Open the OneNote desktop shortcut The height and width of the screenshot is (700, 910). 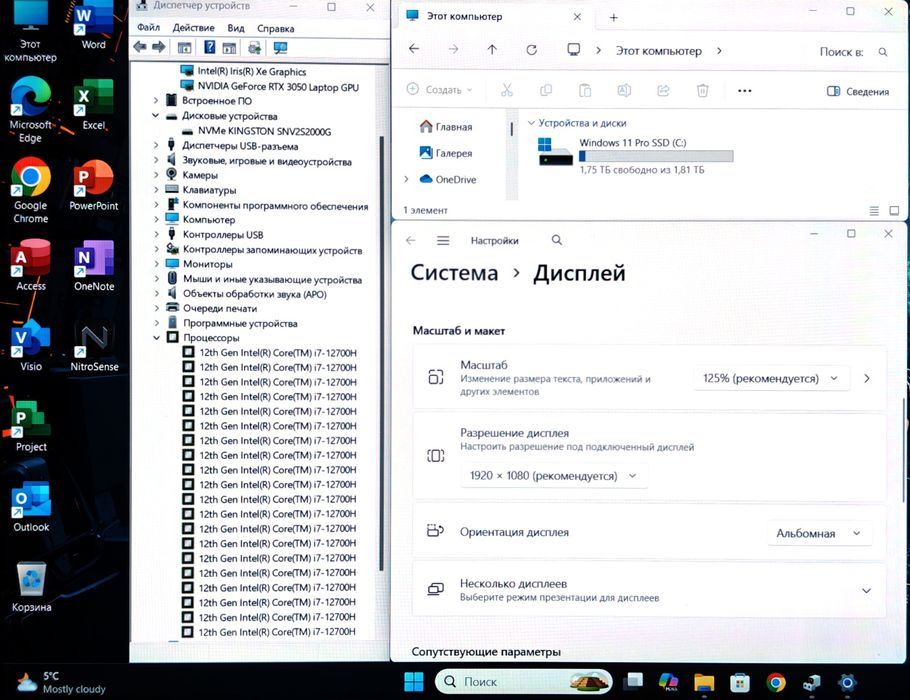pos(93,266)
